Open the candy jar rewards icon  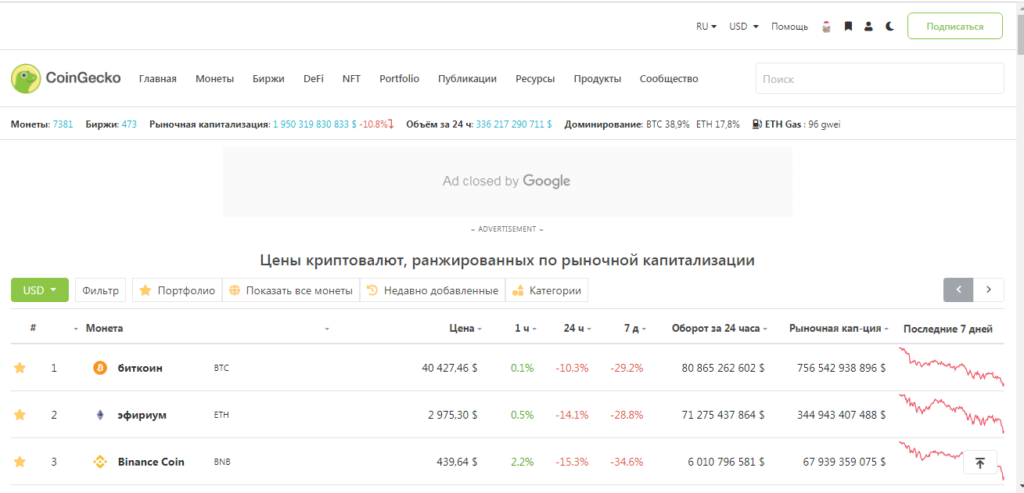(x=827, y=27)
